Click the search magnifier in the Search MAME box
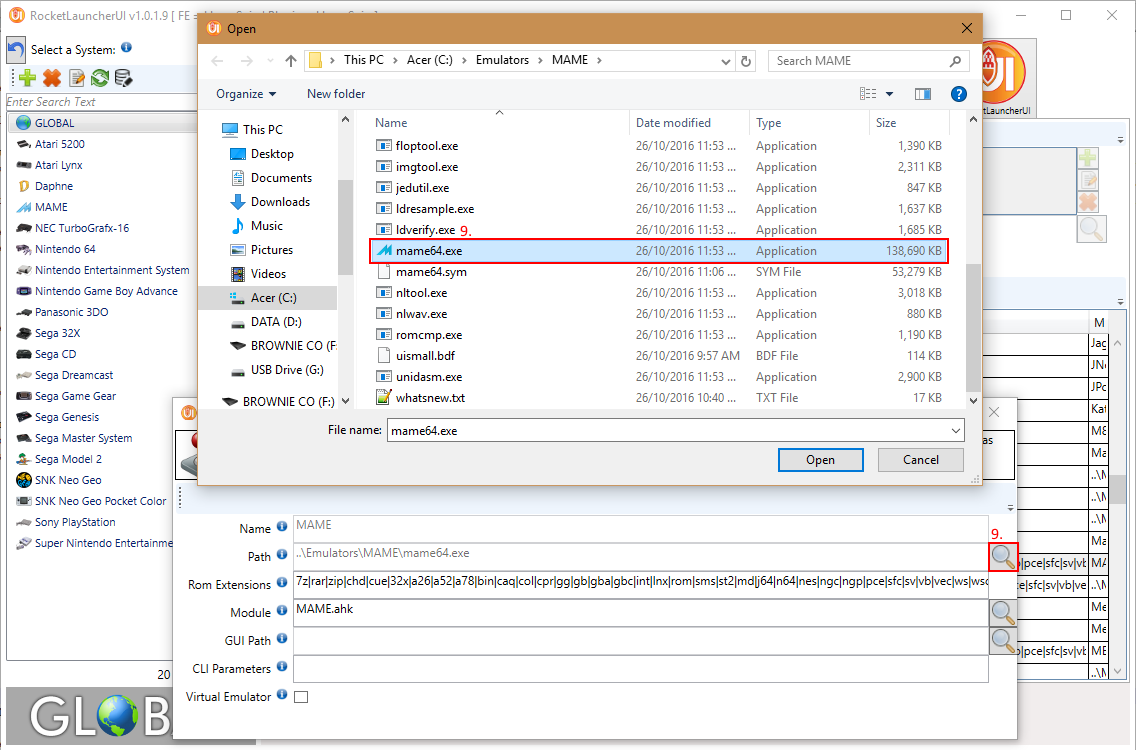This screenshot has height=750, width=1136. (955, 61)
